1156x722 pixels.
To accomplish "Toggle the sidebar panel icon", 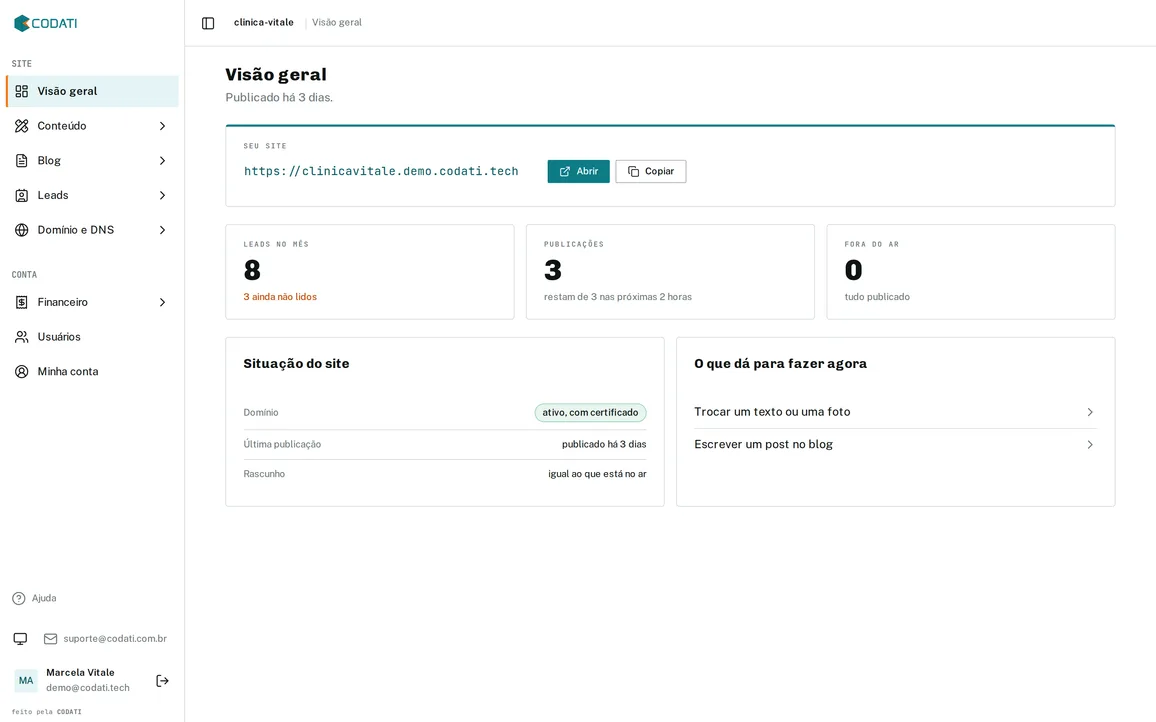I will click(x=208, y=23).
